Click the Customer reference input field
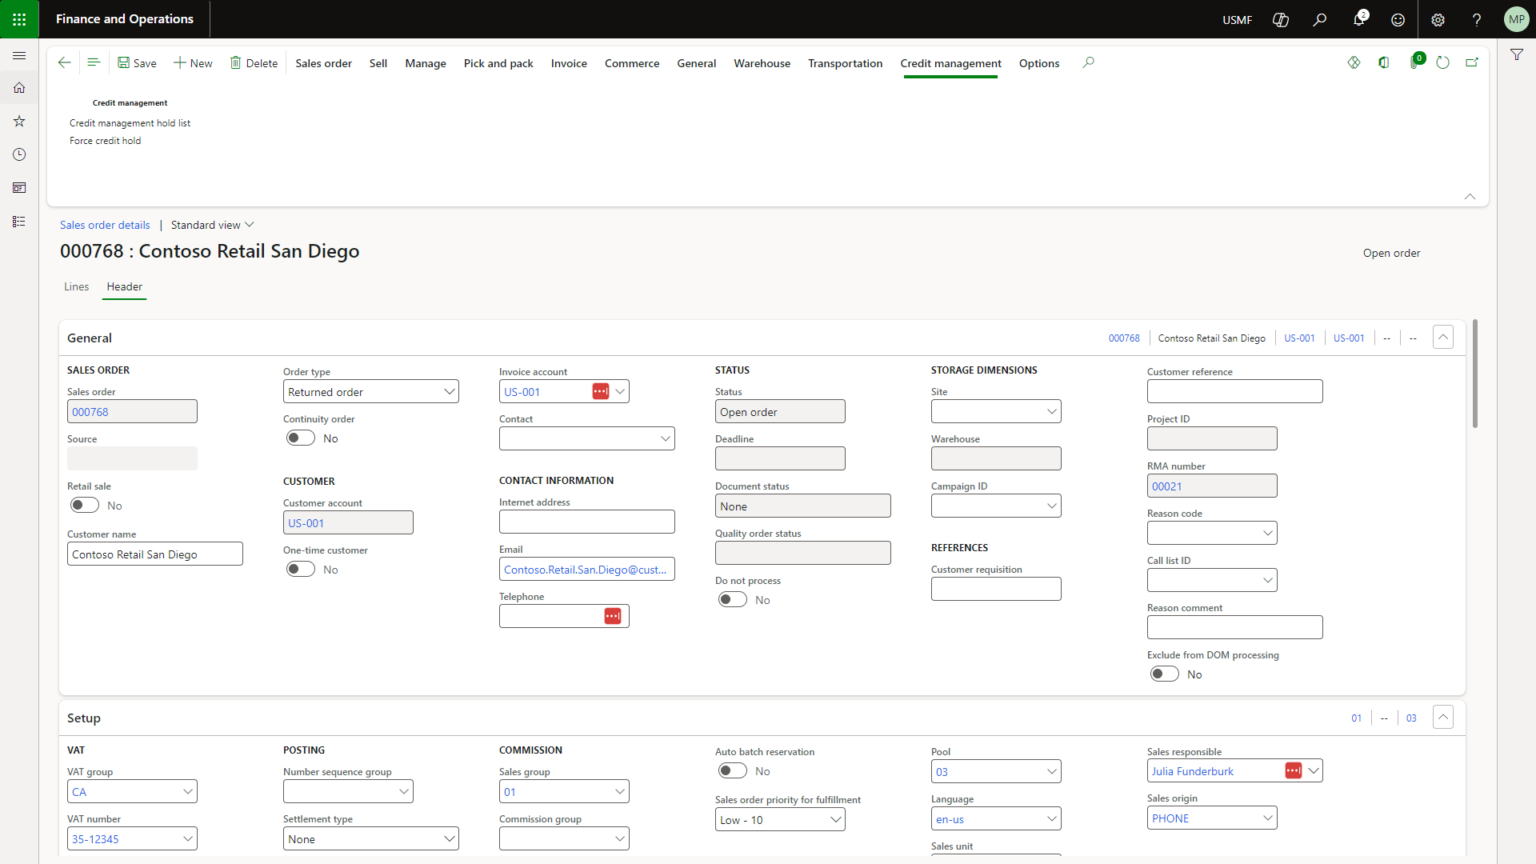The height and width of the screenshot is (864, 1536). pyautogui.click(x=1235, y=391)
